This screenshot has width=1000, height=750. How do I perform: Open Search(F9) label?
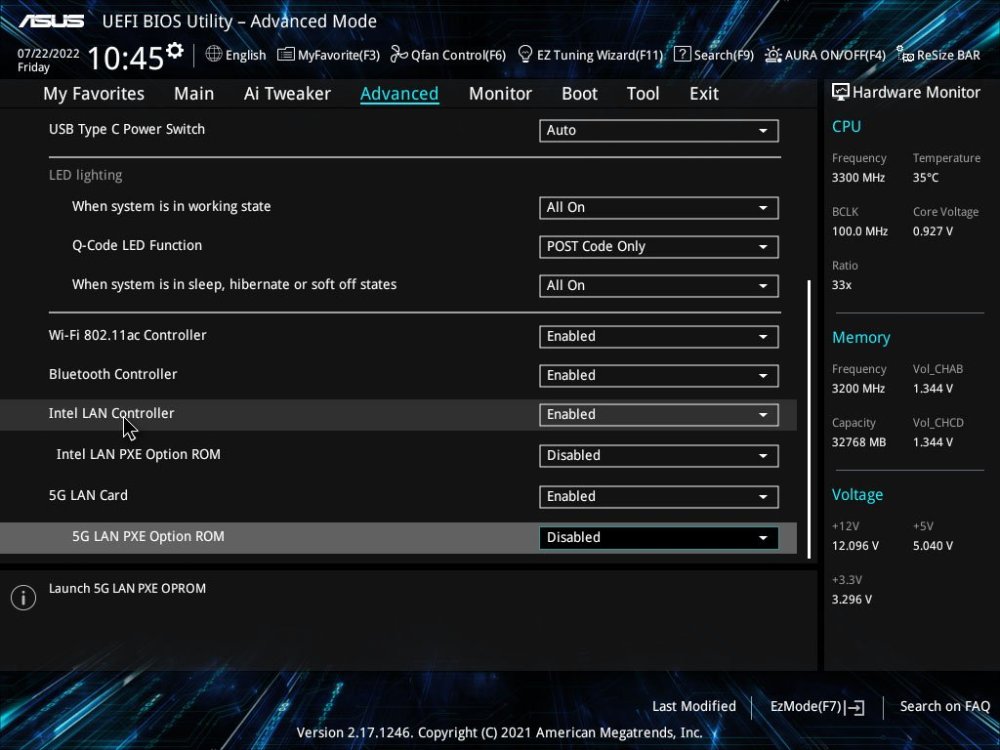724,55
